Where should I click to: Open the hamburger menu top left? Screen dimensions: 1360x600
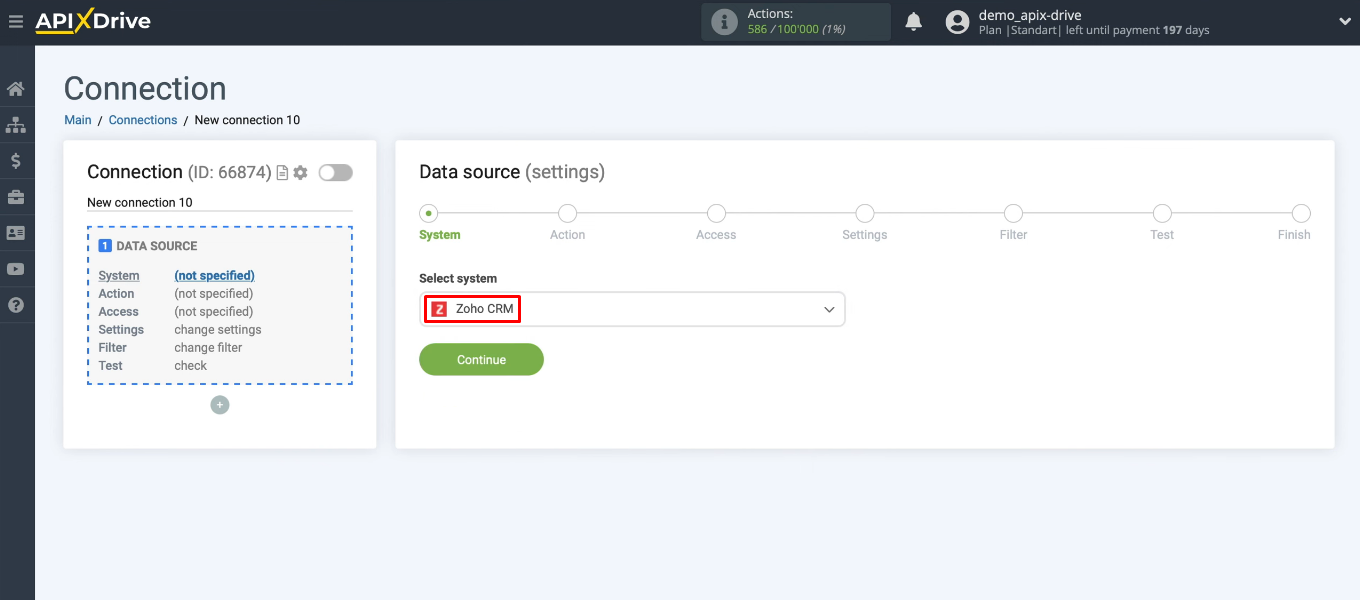click(16, 21)
